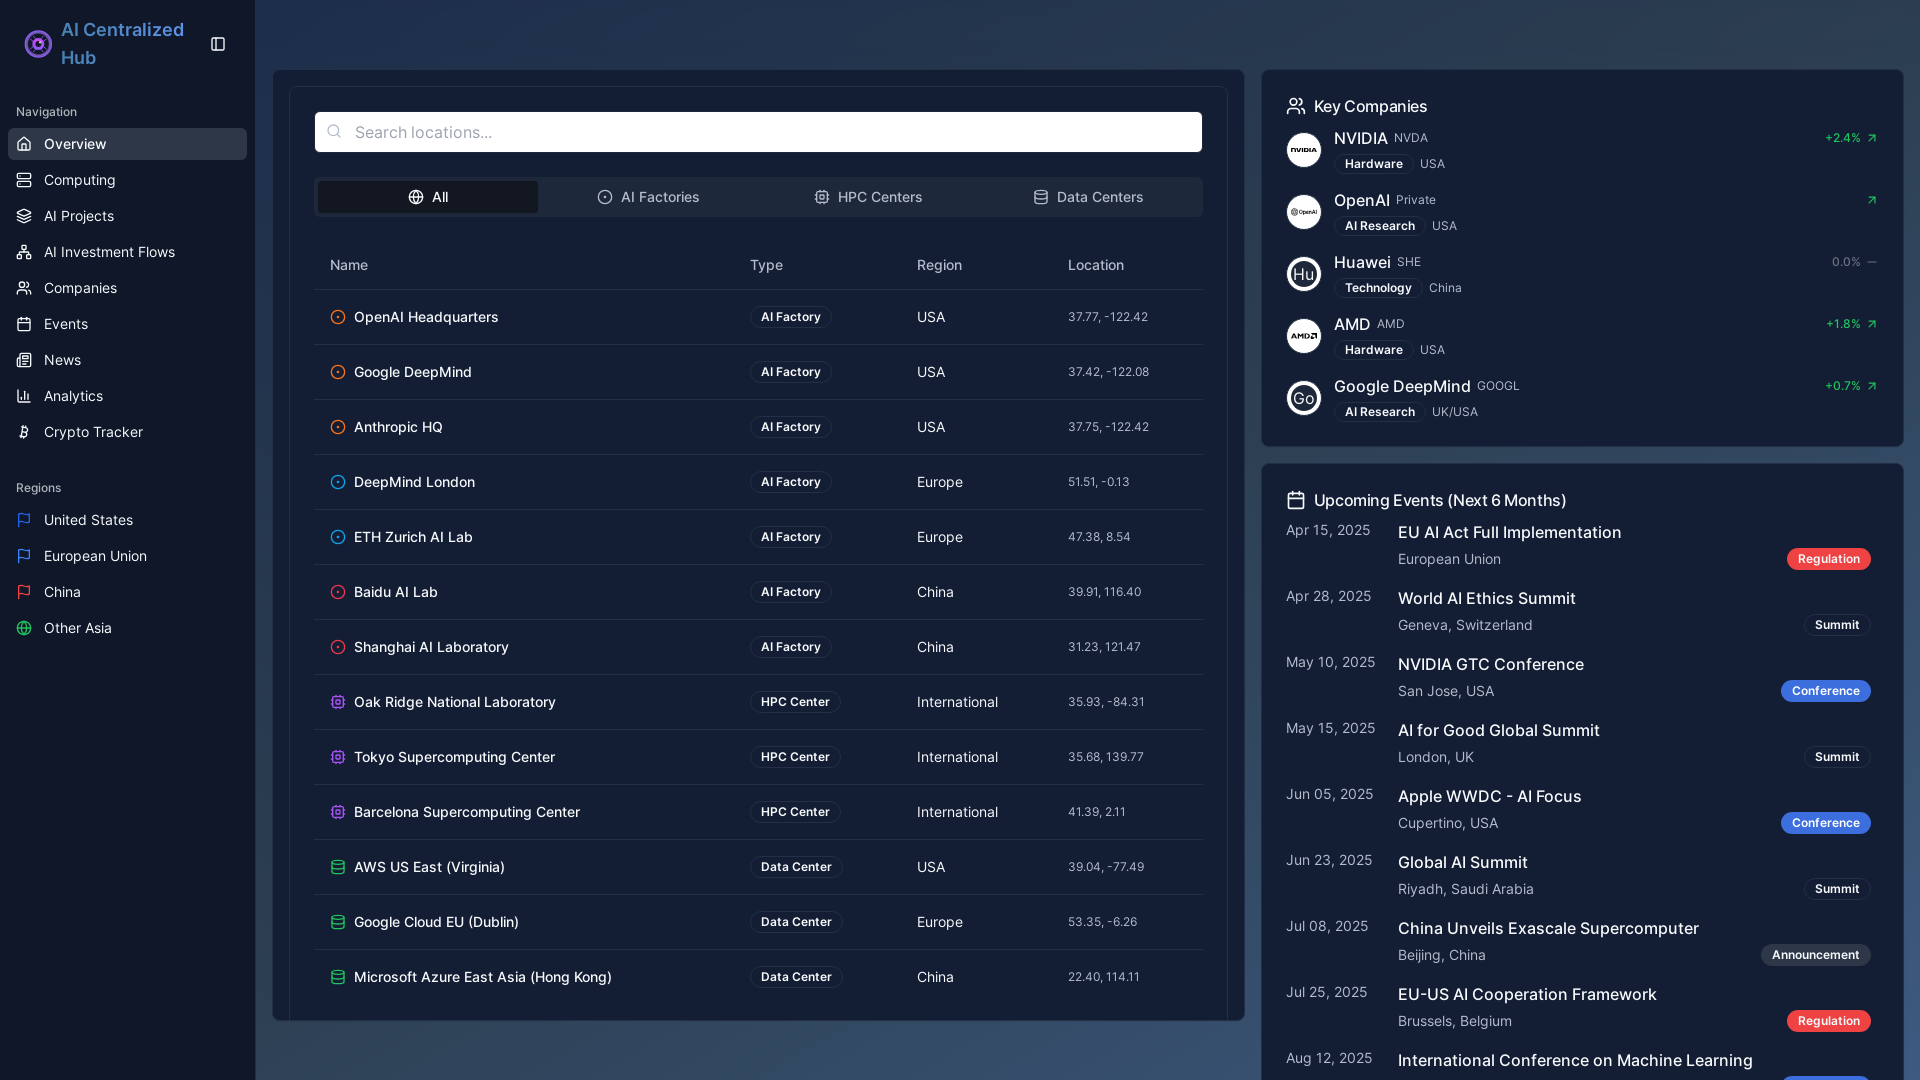Viewport: 1920px width, 1080px height.
Task: Switch to the AI Factories tab
Action: [648, 197]
